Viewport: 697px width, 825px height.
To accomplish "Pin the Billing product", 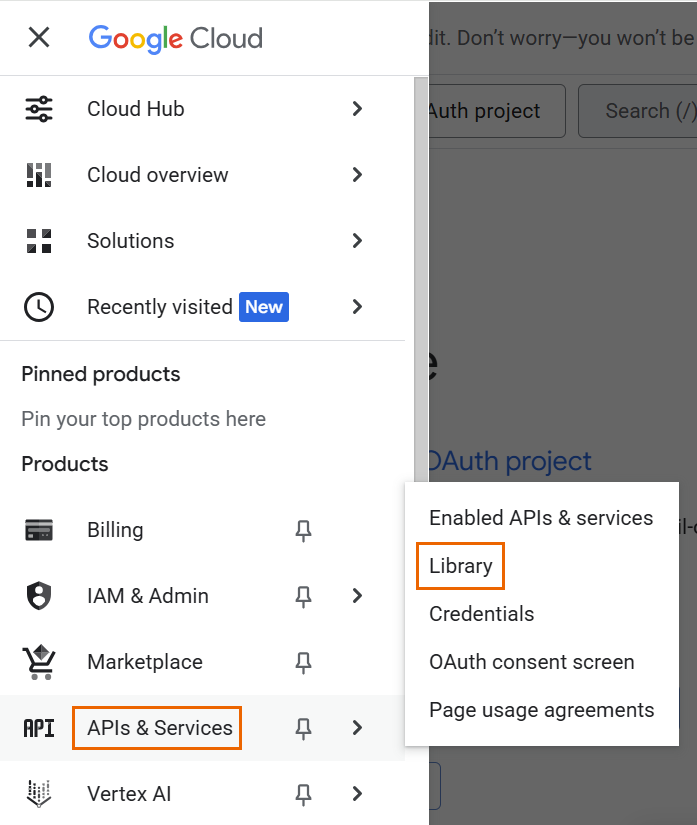I will [x=304, y=530].
